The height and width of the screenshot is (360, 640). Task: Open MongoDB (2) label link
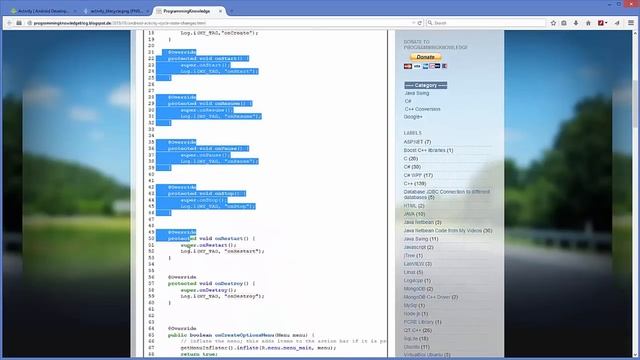tap(418, 289)
